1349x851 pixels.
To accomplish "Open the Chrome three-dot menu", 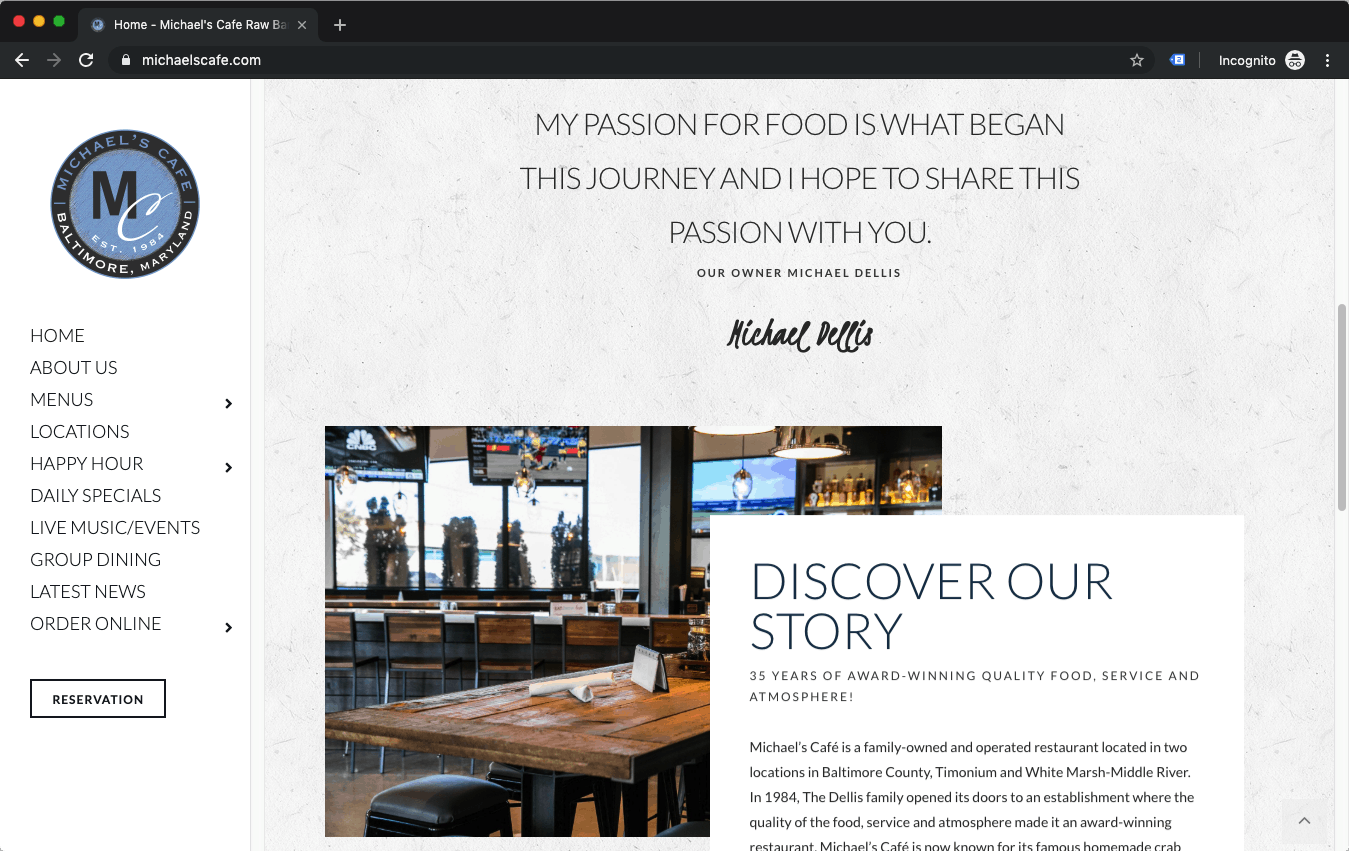I will [x=1328, y=60].
